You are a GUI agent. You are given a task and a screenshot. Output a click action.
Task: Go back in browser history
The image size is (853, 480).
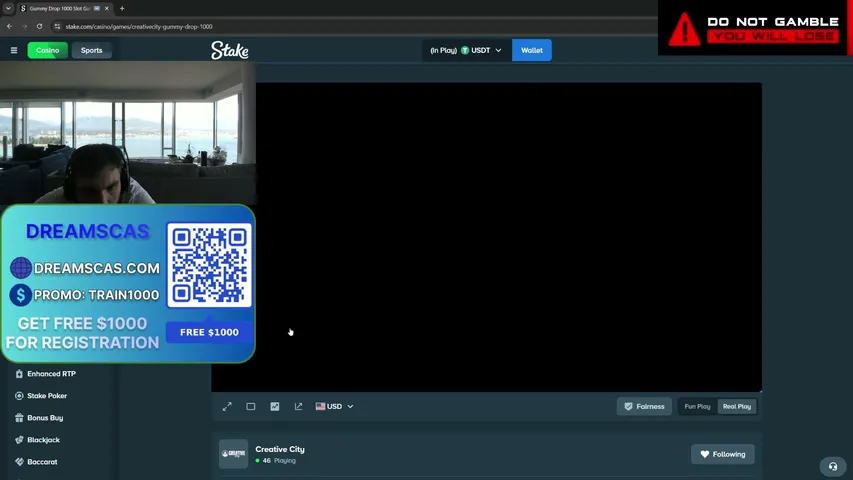[x=9, y=26]
